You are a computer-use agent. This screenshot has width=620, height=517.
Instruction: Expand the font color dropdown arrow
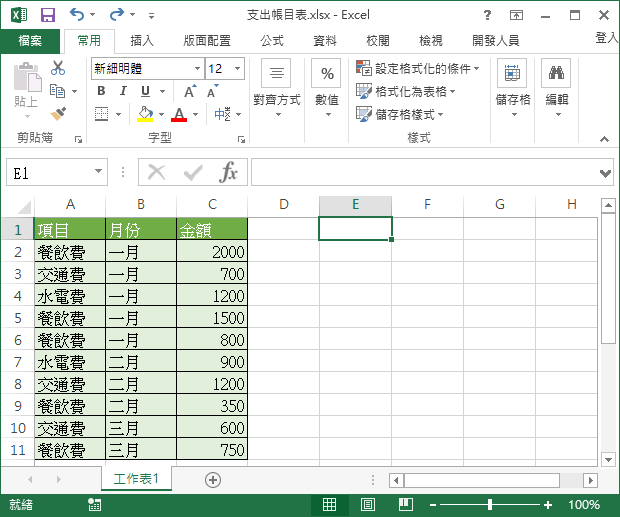(x=195, y=115)
